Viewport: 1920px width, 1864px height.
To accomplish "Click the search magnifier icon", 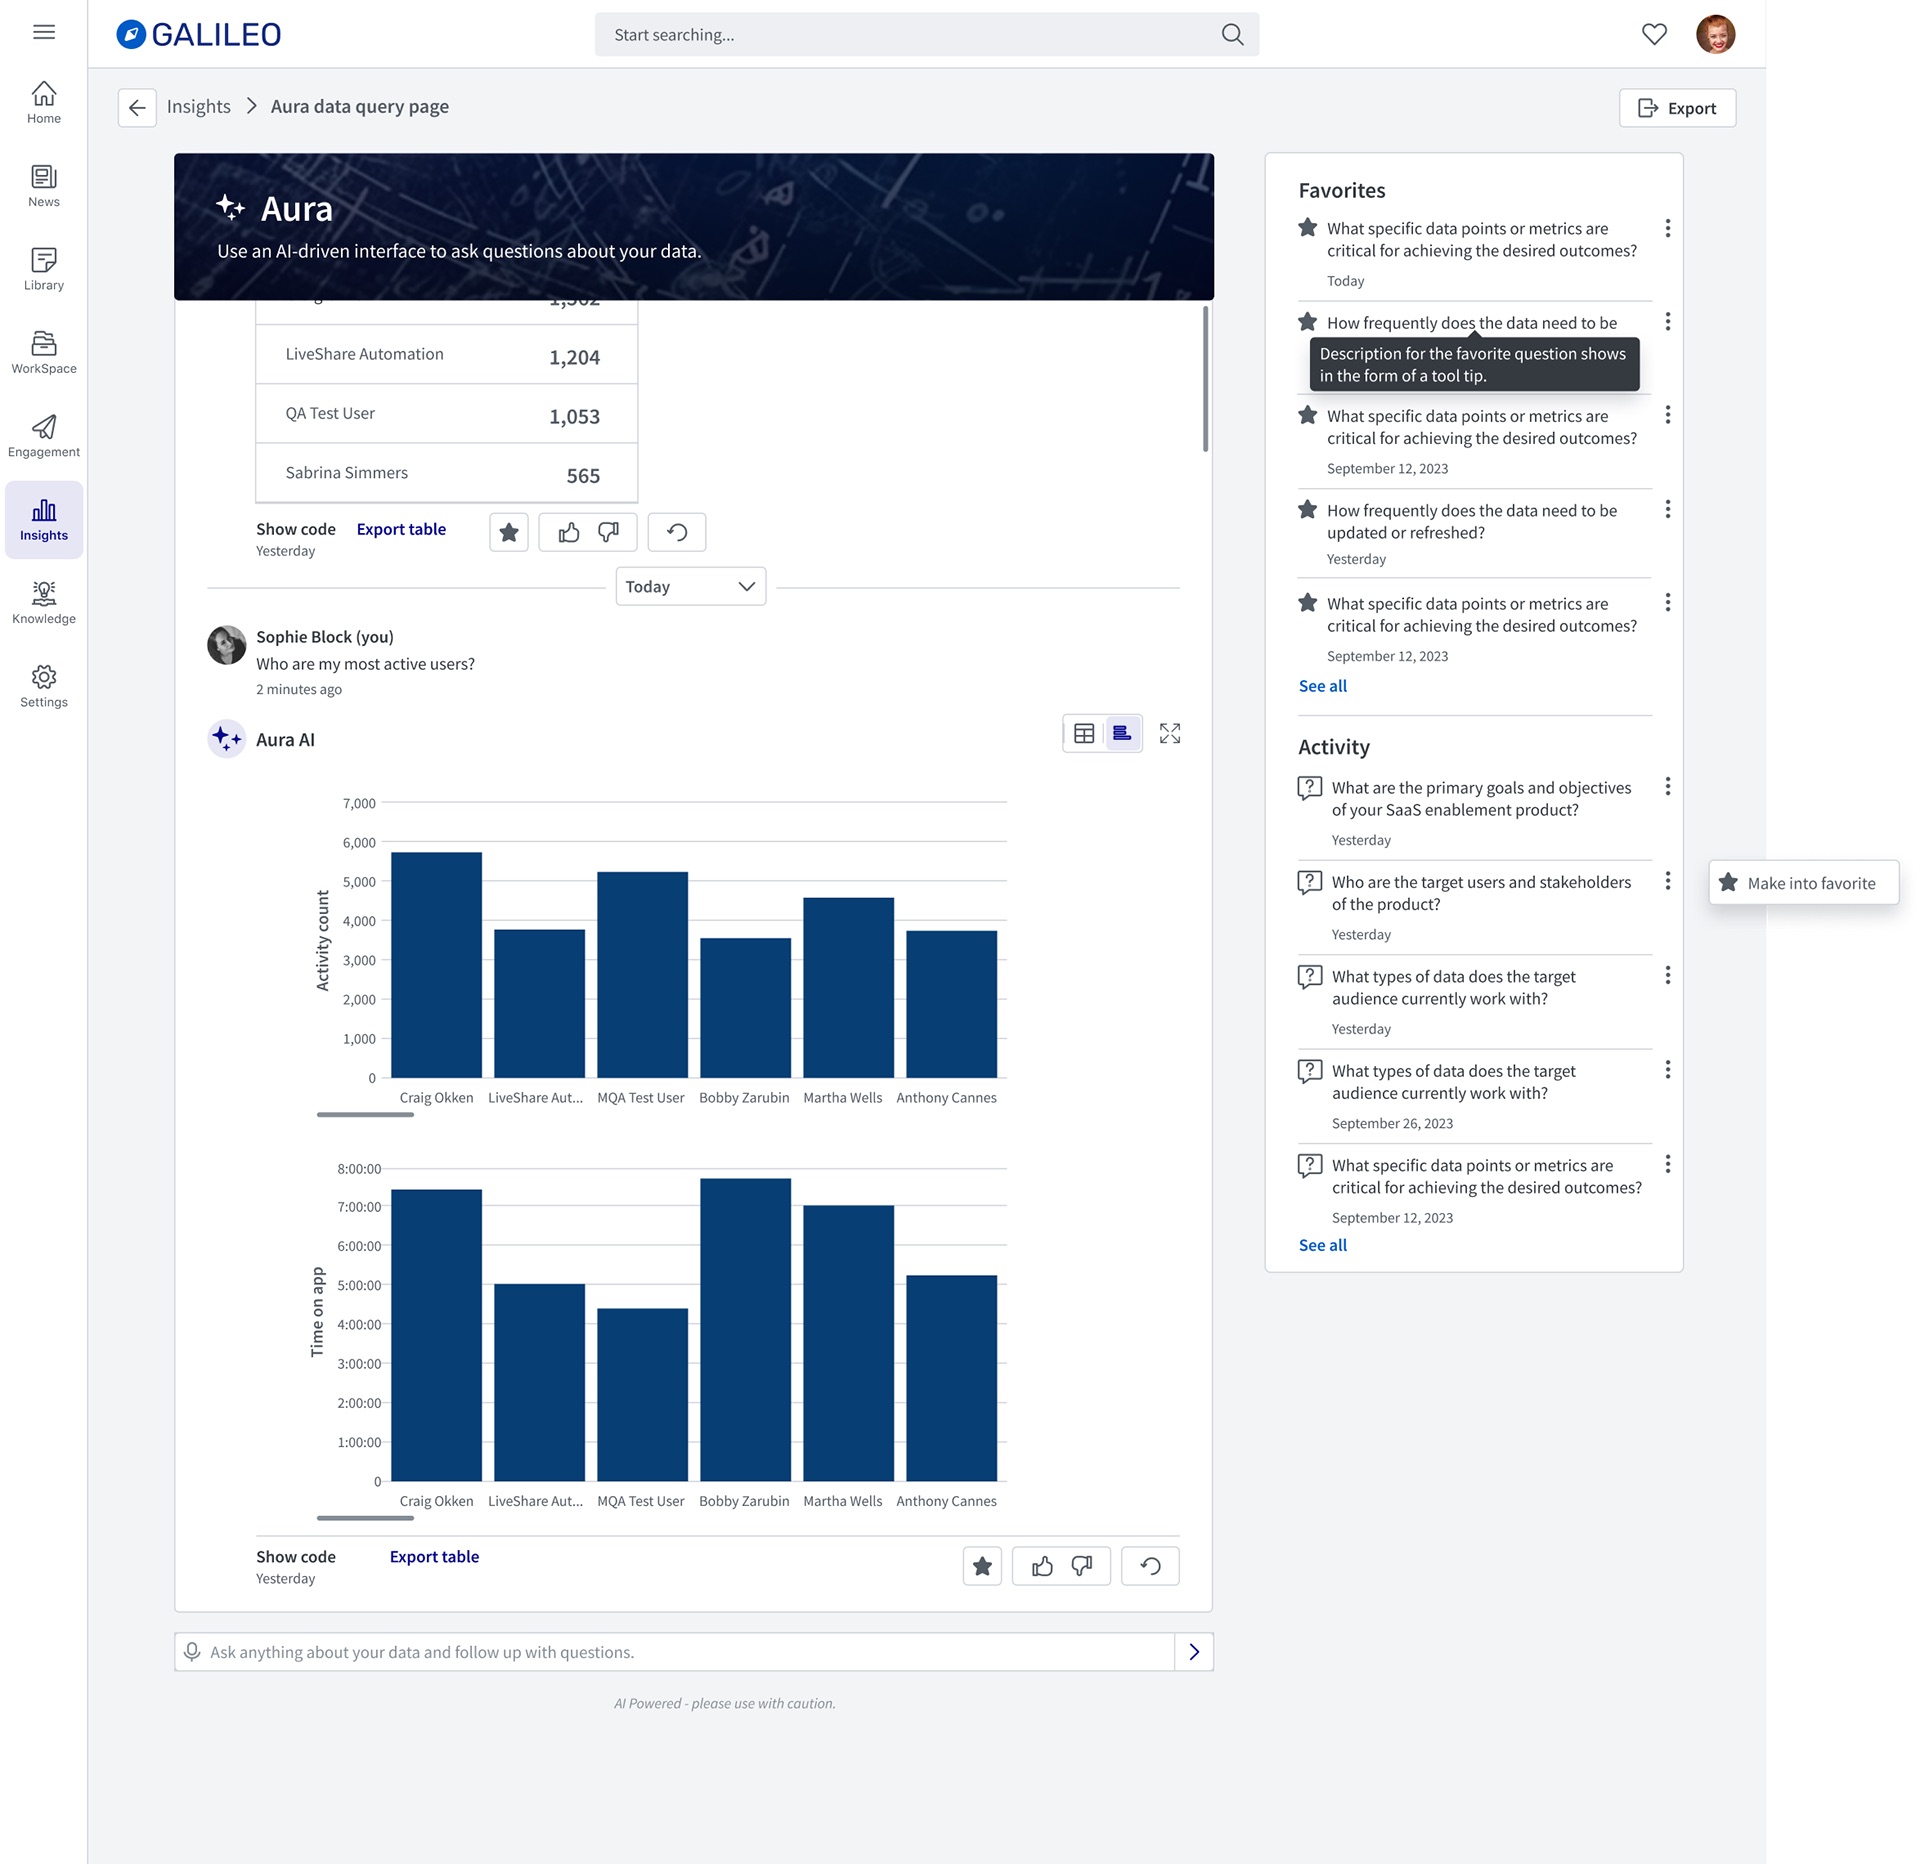I will tap(1232, 35).
